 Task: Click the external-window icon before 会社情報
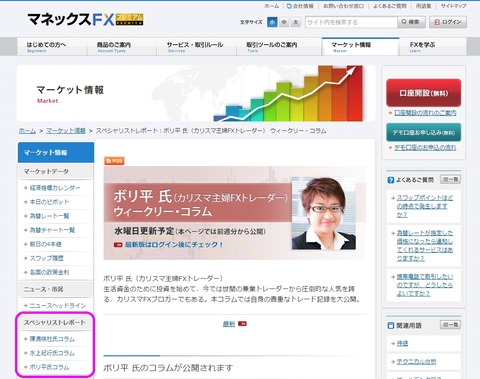pos(289,6)
